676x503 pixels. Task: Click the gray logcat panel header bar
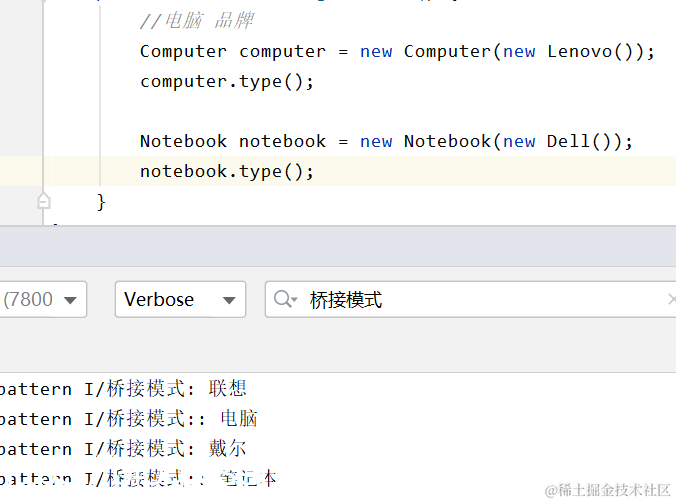click(x=338, y=246)
